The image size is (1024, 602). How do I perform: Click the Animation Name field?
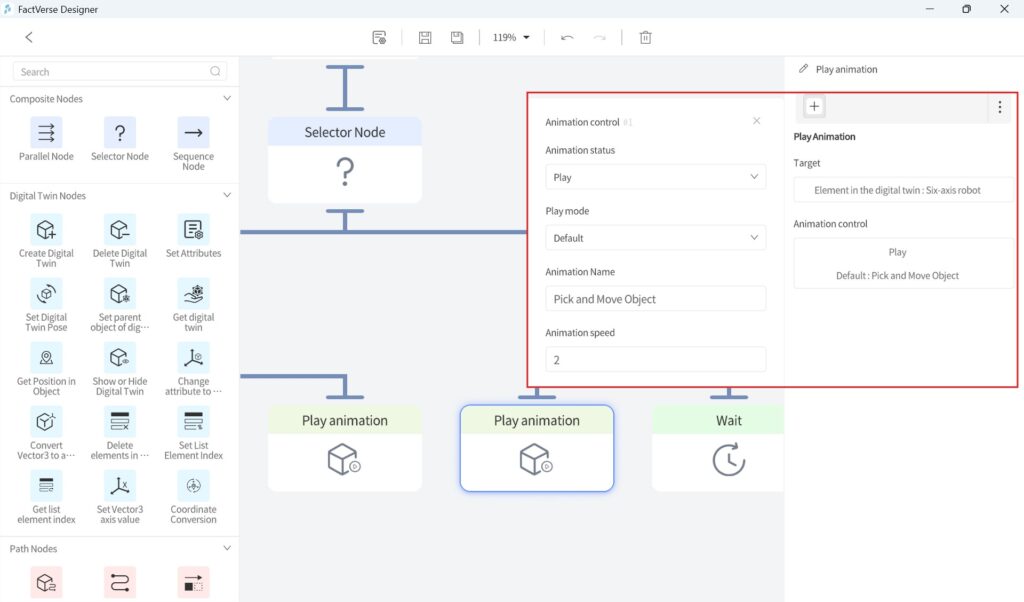tap(656, 298)
